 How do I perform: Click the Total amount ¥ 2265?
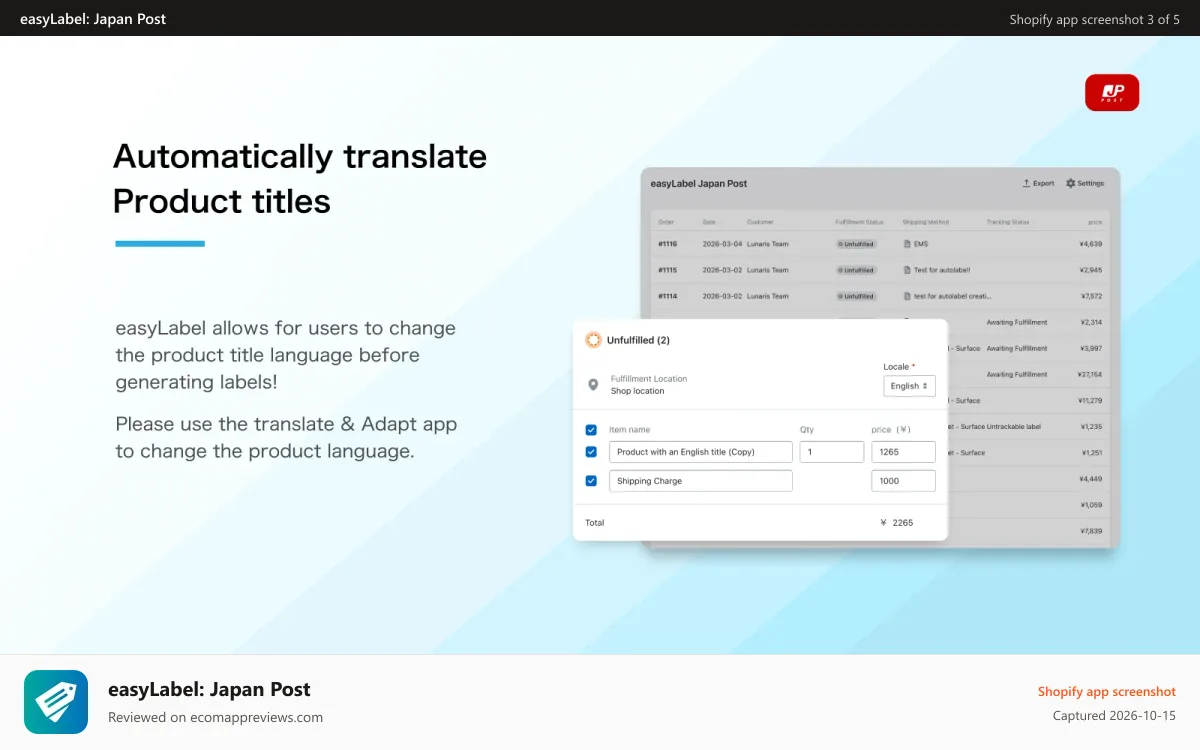(x=896, y=523)
